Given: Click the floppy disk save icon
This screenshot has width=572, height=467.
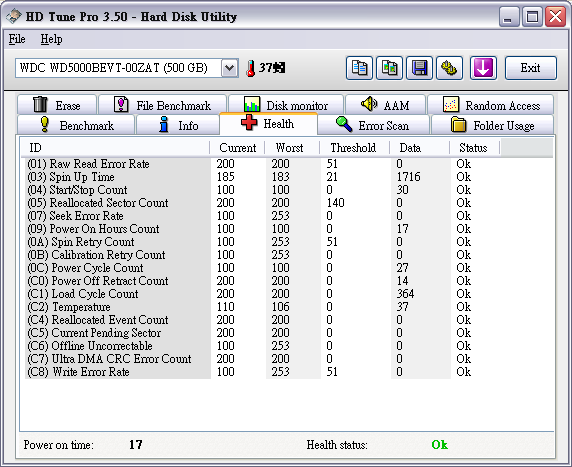Looking at the screenshot, I should pos(419,68).
